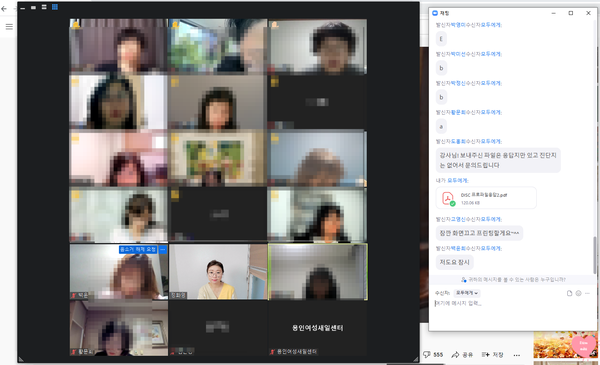Viewport: 600px width, 365px height.
Task: Open the emoji picker in chat
Action: pyautogui.click(x=578, y=293)
